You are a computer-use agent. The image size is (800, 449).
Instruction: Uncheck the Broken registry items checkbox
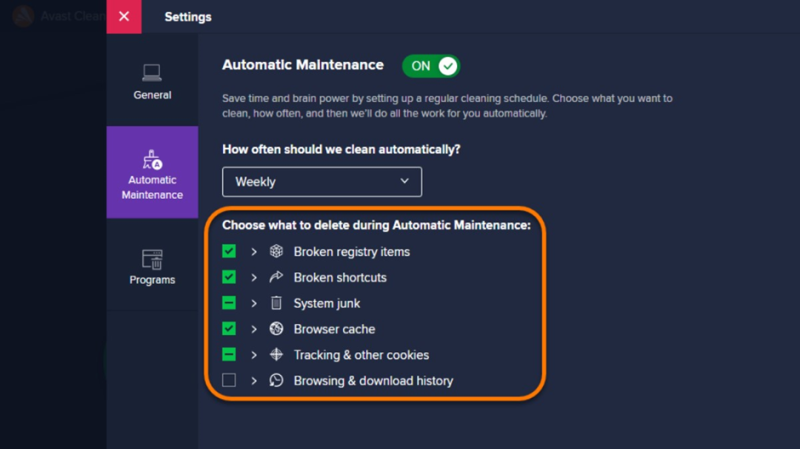tap(229, 251)
